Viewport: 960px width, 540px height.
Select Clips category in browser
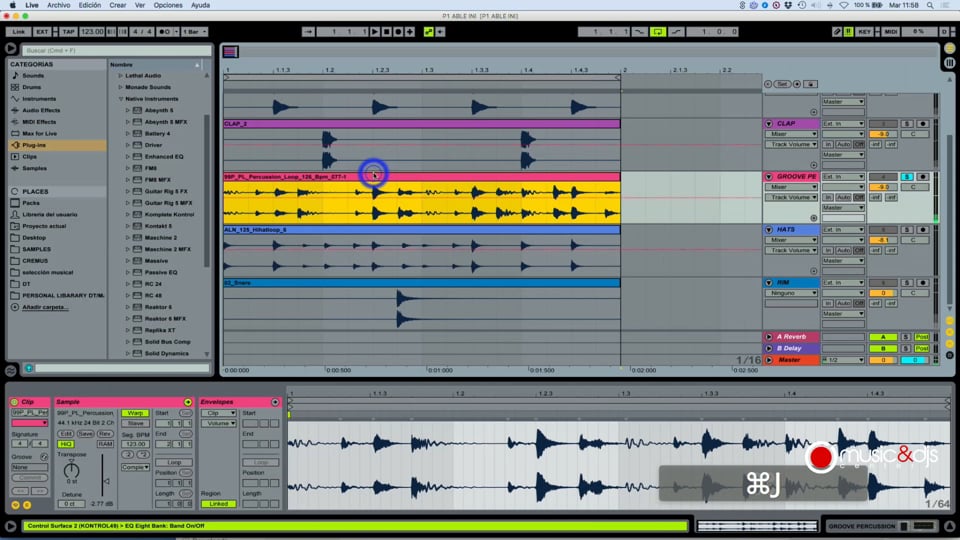point(29,157)
